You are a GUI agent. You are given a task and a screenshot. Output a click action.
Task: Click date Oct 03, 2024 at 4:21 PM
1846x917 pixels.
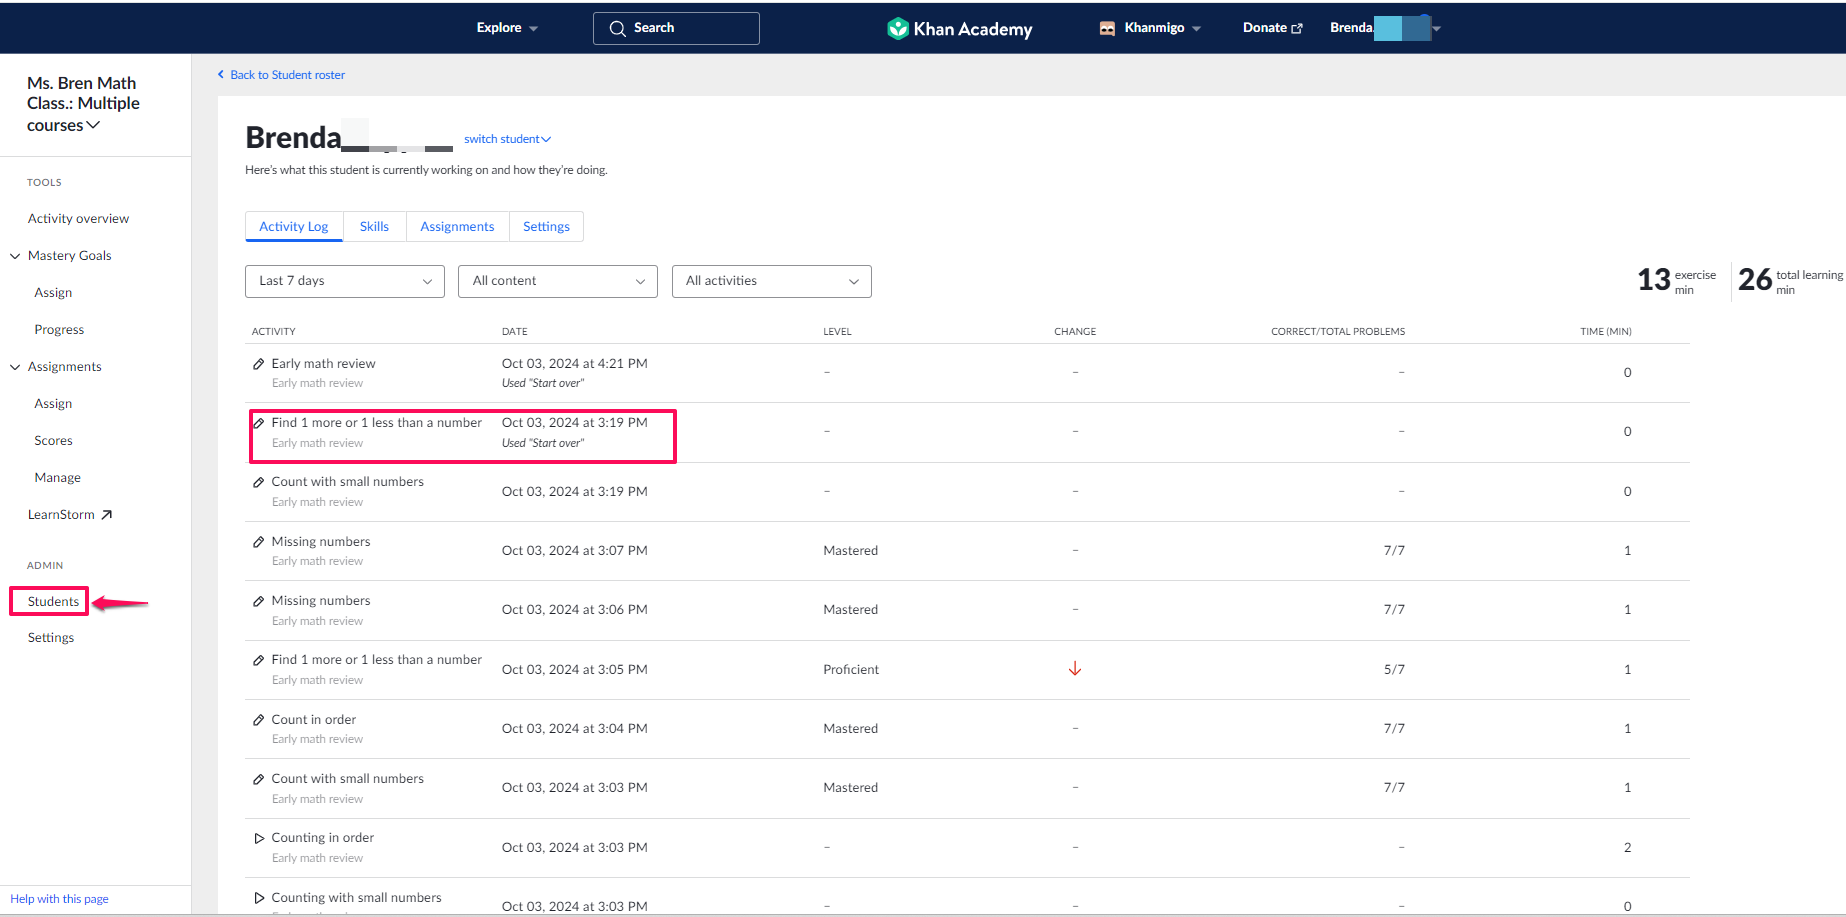(574, 364)
